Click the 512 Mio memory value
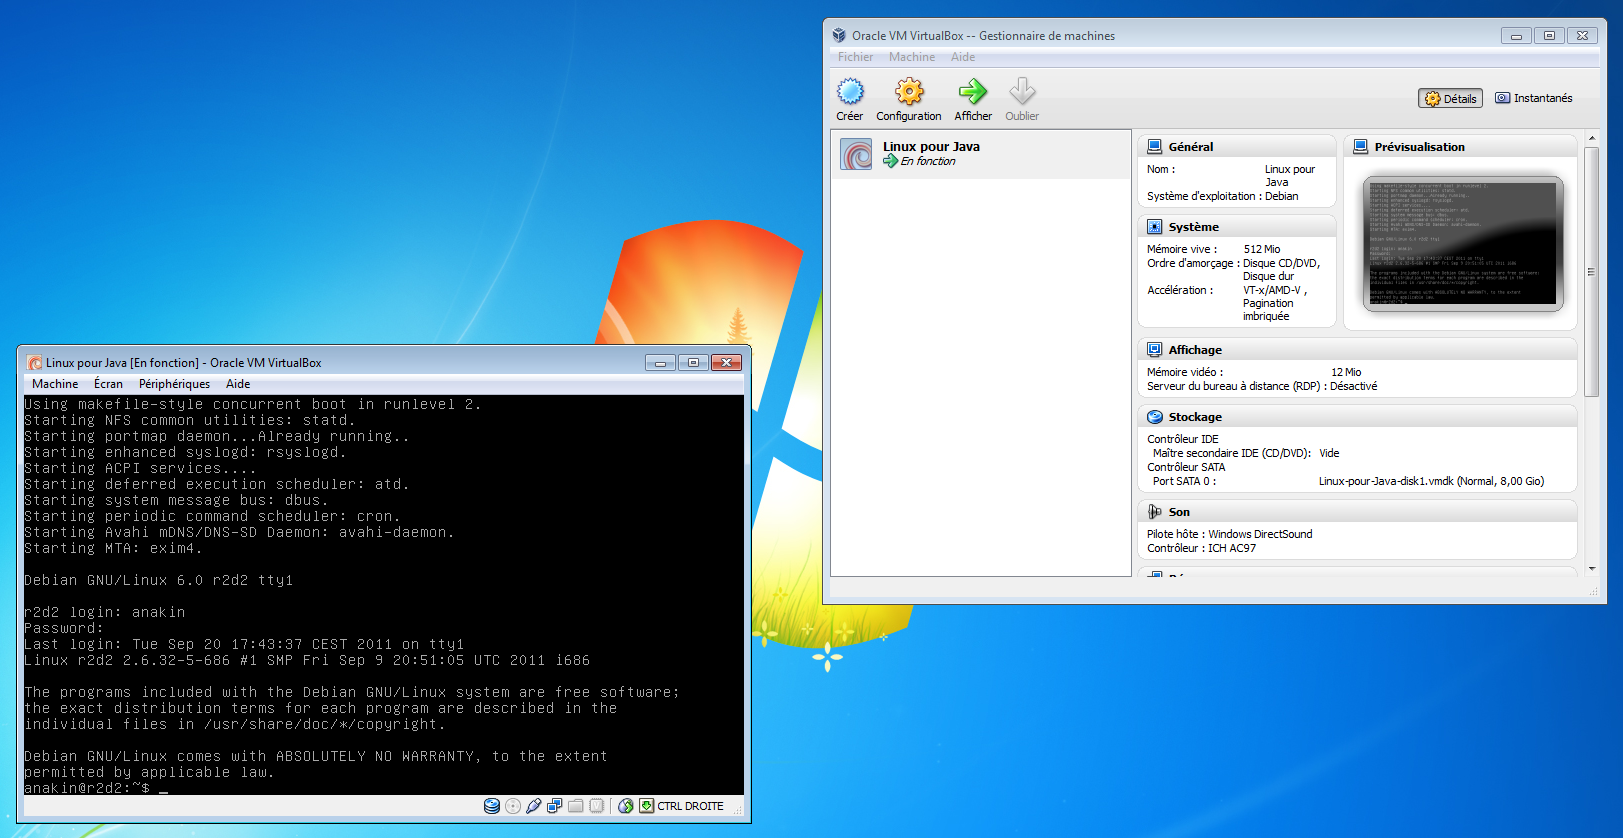The width and height of the screenshot is (1623, 838). (x=1262, y=249)
